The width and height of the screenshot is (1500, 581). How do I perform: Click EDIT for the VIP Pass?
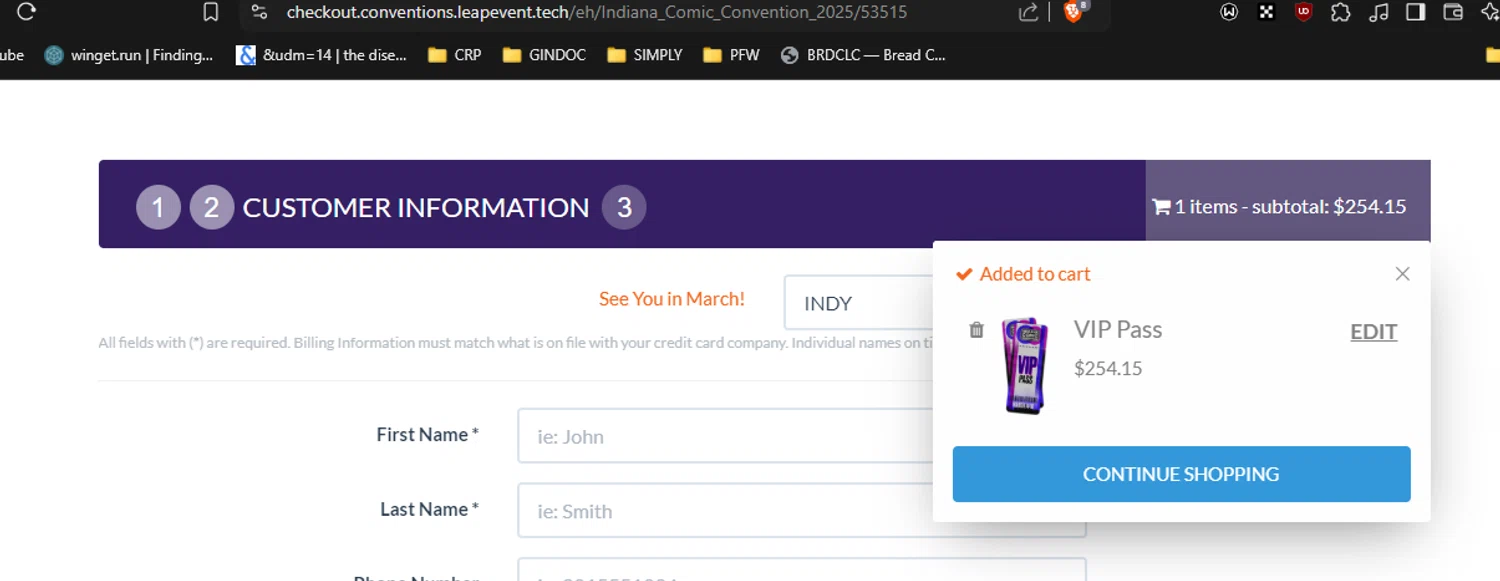tap(1374, 332)
